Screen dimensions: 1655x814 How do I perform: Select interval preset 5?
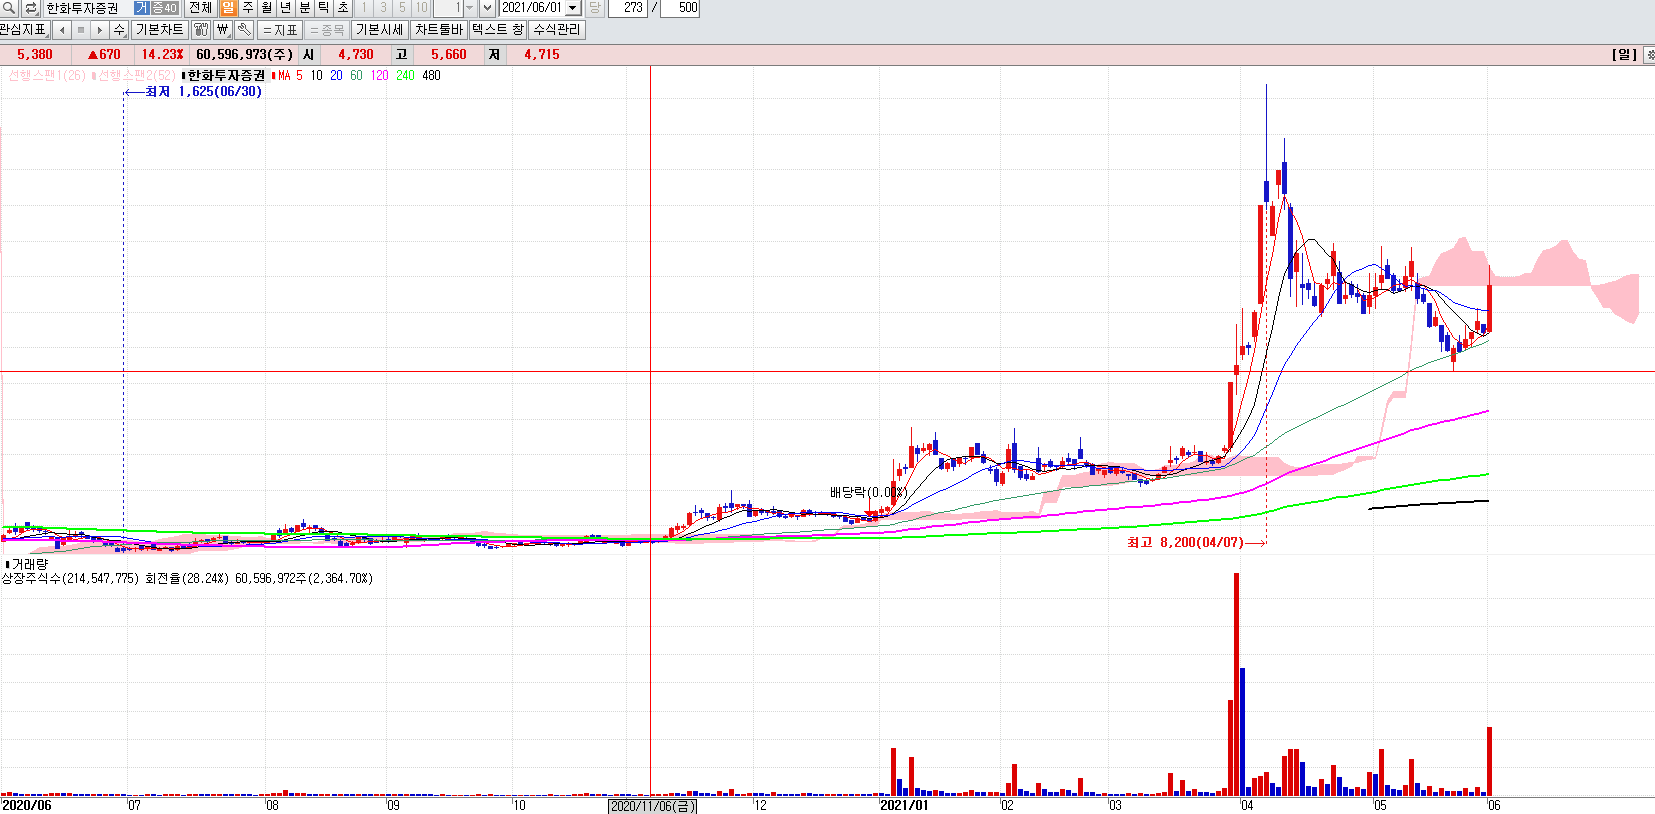click(x=402, y=7)
